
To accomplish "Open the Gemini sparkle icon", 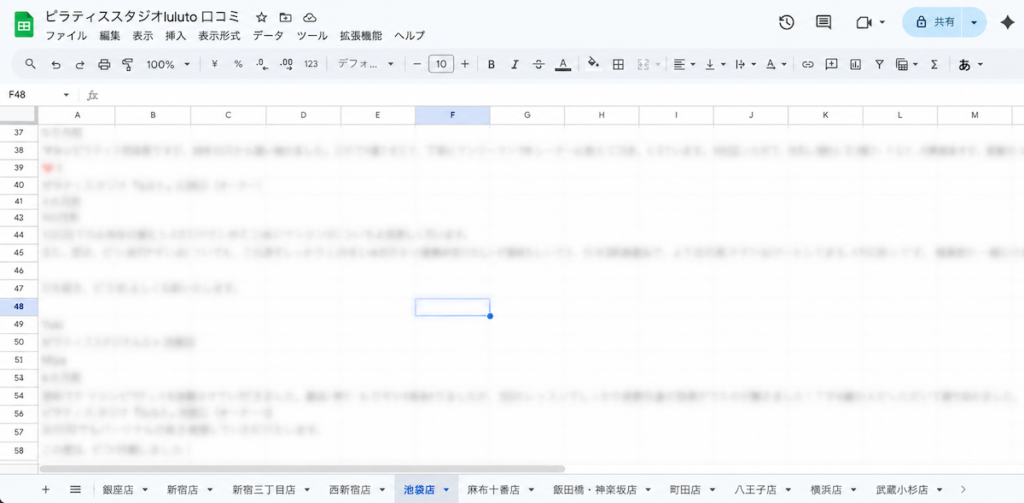I will pyautogui.click(x=1006, y=22).
